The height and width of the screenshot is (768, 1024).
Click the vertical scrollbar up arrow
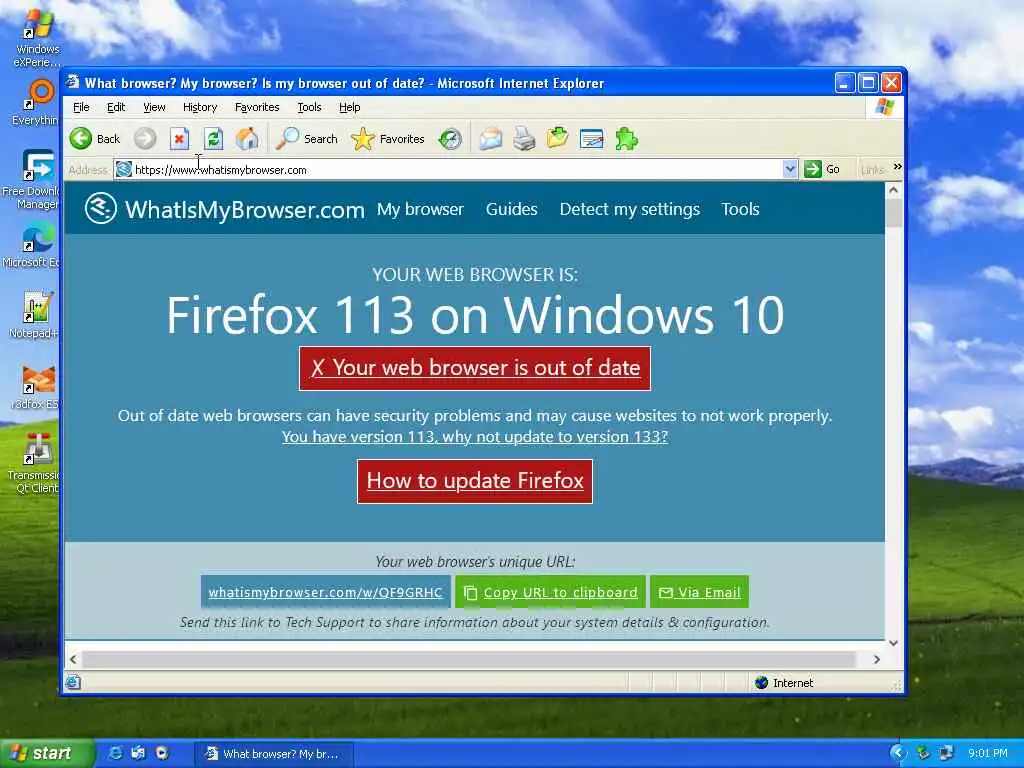pyautogui.click(x=893, y=190)
